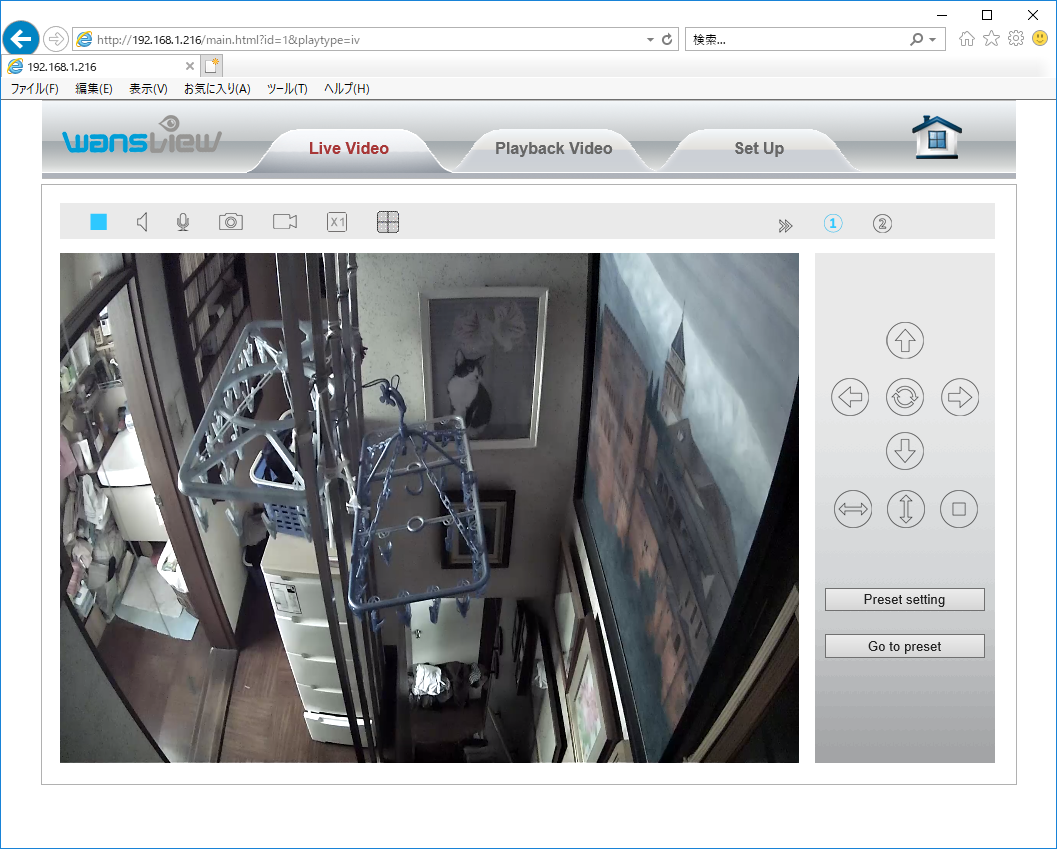Open the 編集(E) menu
Viewport: 1057px width, 849px height.
click(94, 89)
